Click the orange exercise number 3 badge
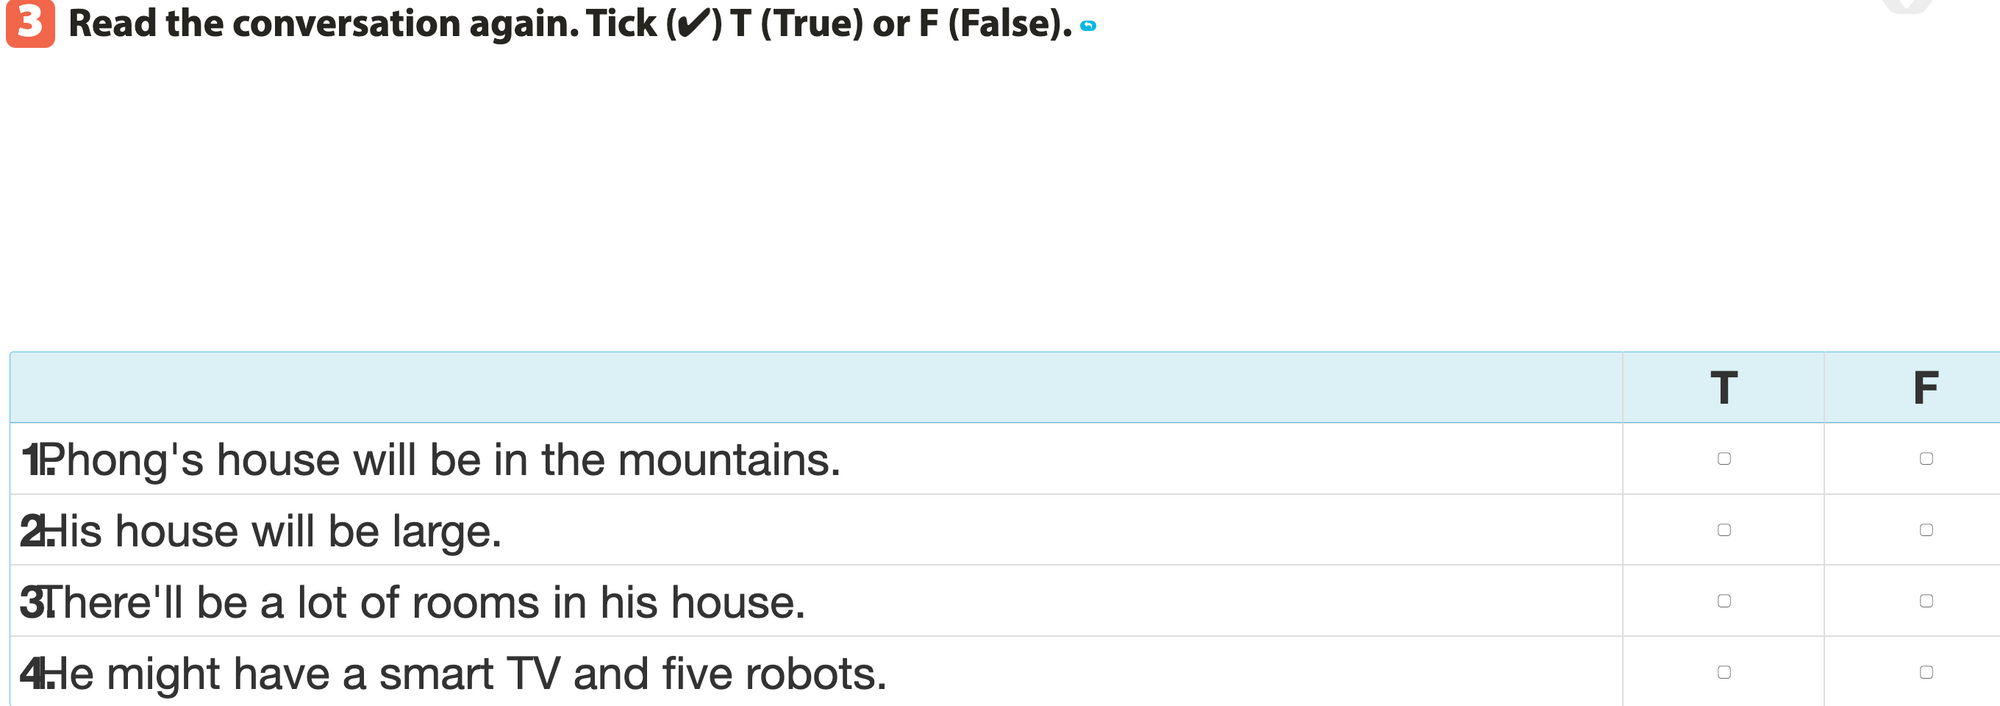2000x706 pixels. coord(30,24)
